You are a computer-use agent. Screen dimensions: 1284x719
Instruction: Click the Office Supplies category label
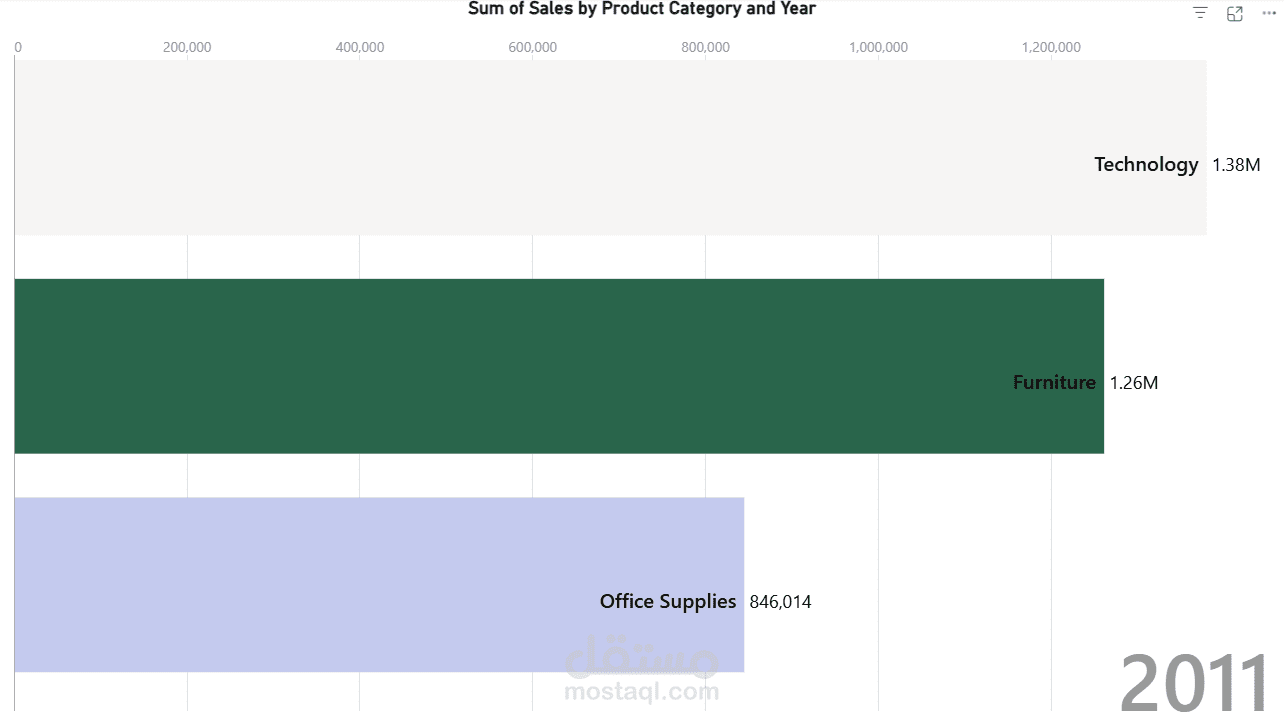click(668, 602)
